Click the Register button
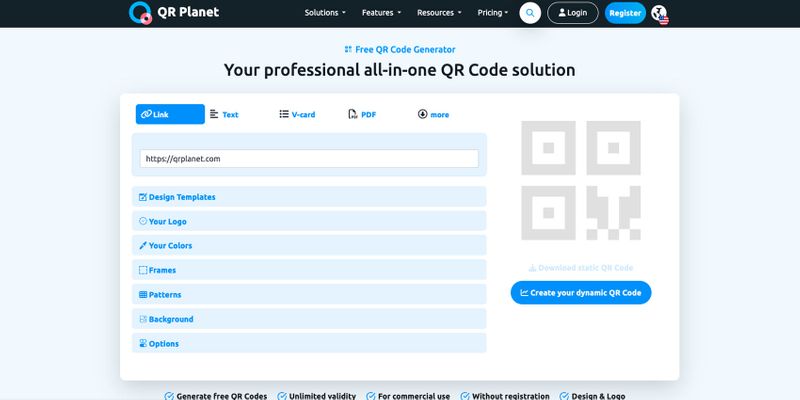The height and width of the screenshot is (400, 800). tap(625, 13)
